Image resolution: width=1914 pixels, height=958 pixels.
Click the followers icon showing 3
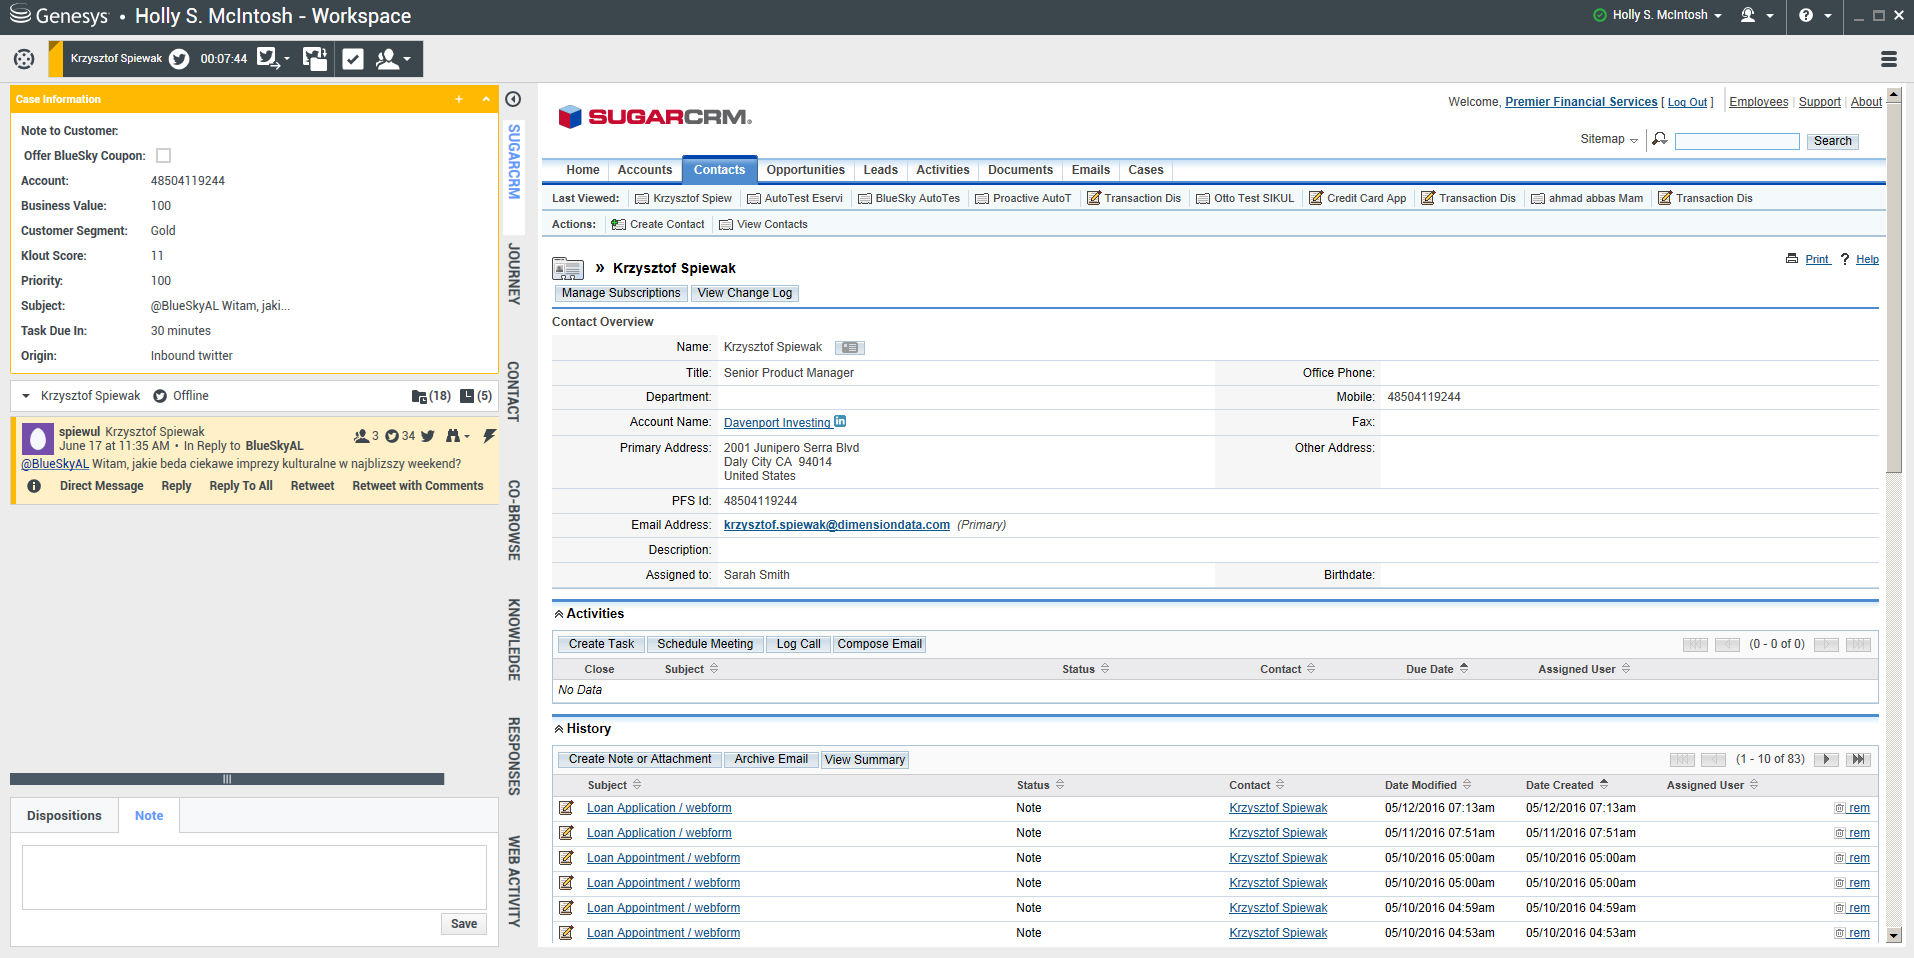click(x=361, y=436)
